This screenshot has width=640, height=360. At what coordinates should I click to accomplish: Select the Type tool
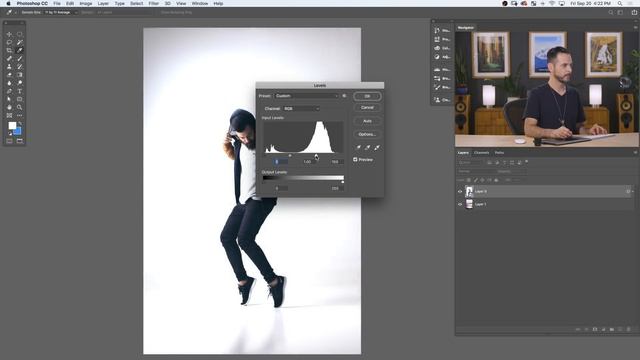[x=20, y=91]
